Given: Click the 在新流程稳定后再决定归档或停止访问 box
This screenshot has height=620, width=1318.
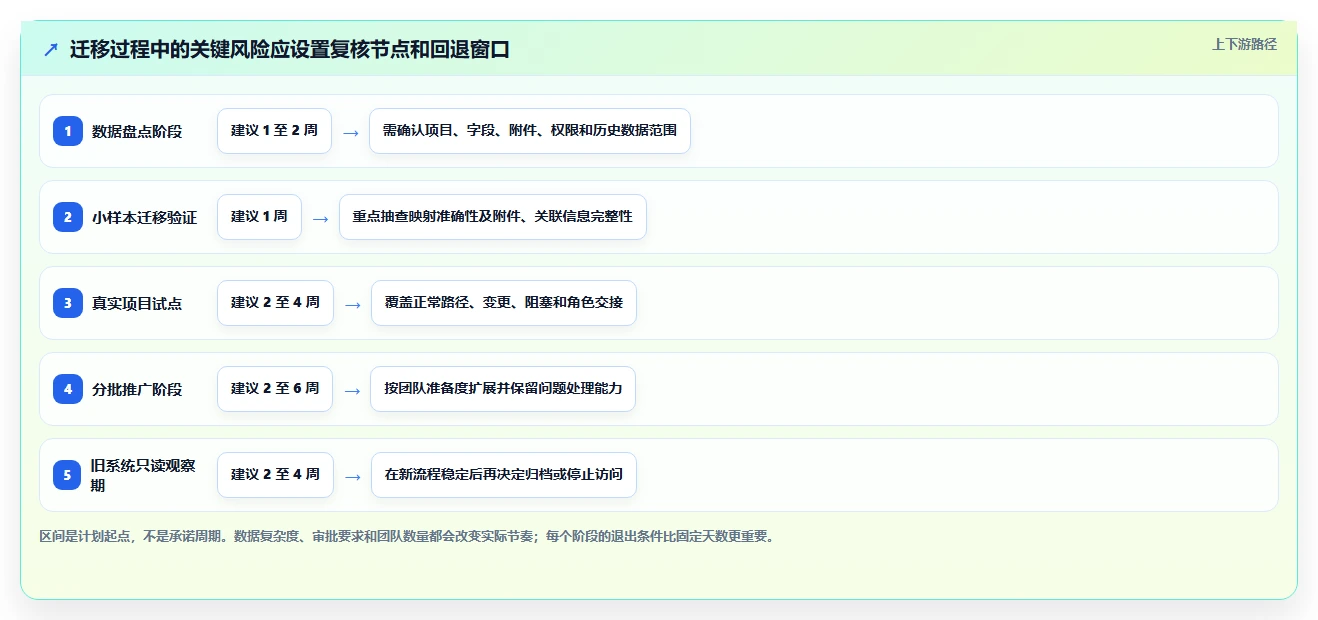Looking at the screenshot, I should click(x=503, y=475).
